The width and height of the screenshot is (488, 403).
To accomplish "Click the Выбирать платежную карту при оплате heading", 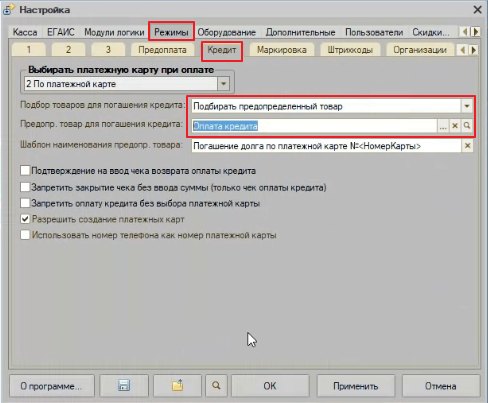I will coord(121,70).
